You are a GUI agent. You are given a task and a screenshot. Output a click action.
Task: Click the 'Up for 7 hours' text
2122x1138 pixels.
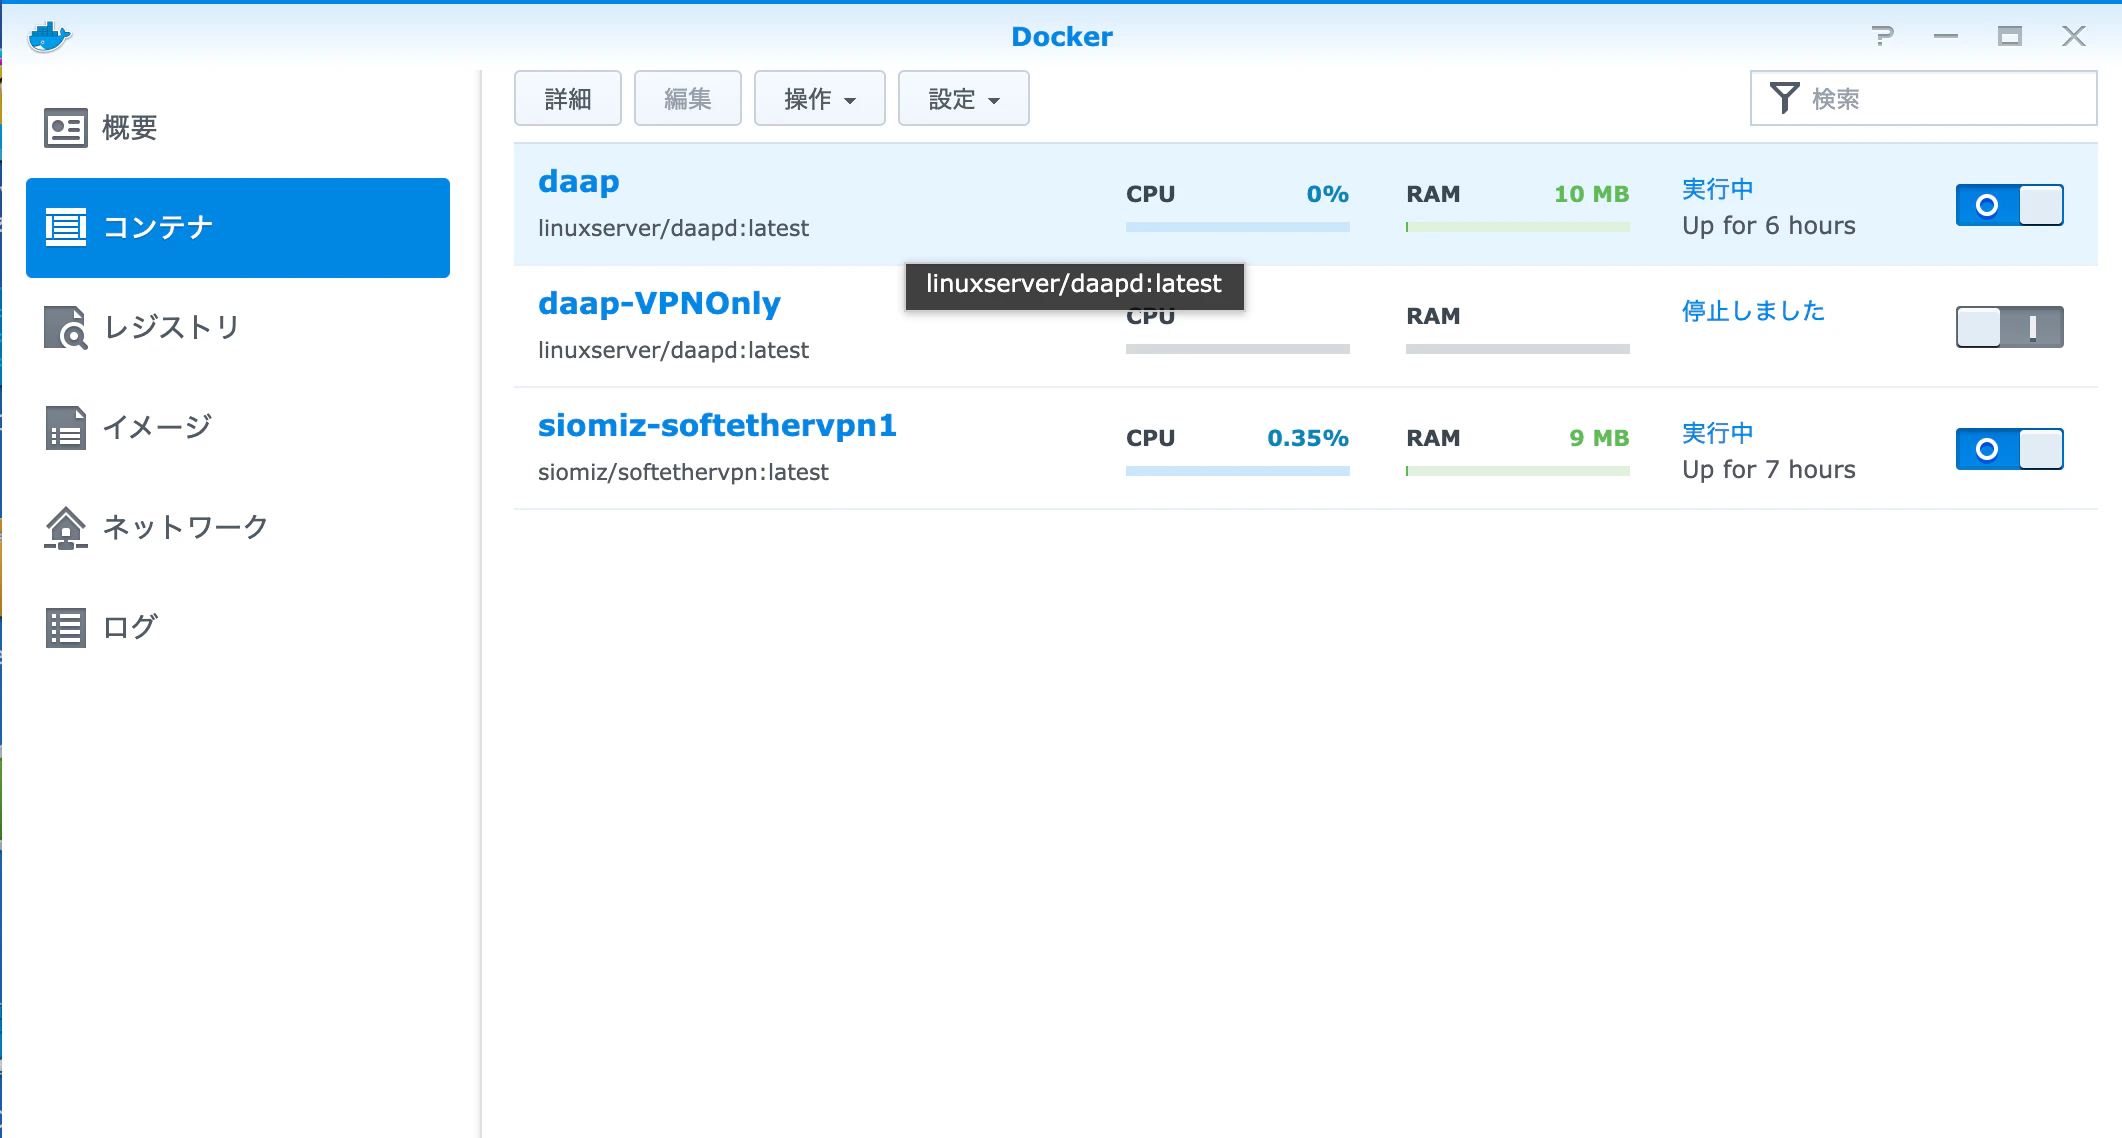[1769, 470]
